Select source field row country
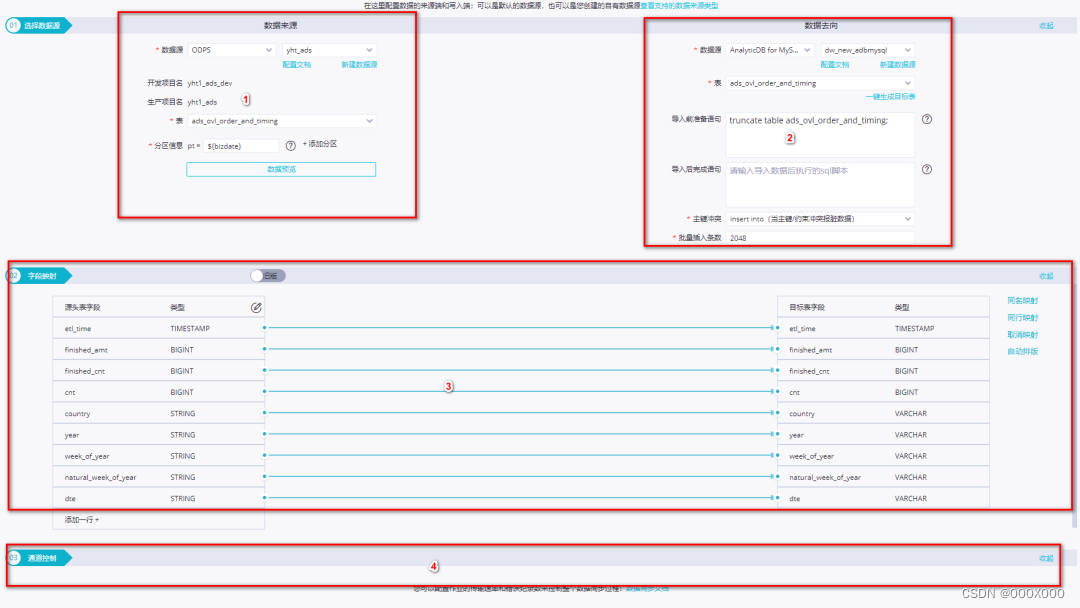 coord(158,413)
